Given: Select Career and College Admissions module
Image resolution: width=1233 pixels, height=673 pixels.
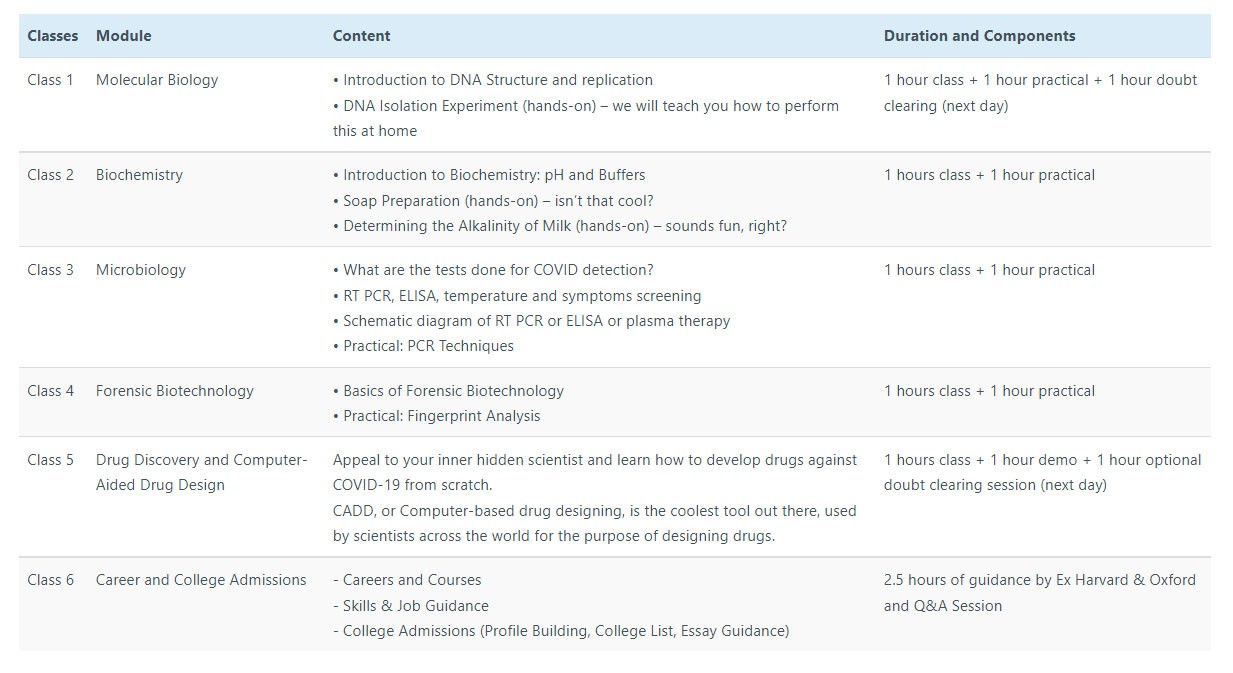Looking at the screenshot, I should point(201,580).
